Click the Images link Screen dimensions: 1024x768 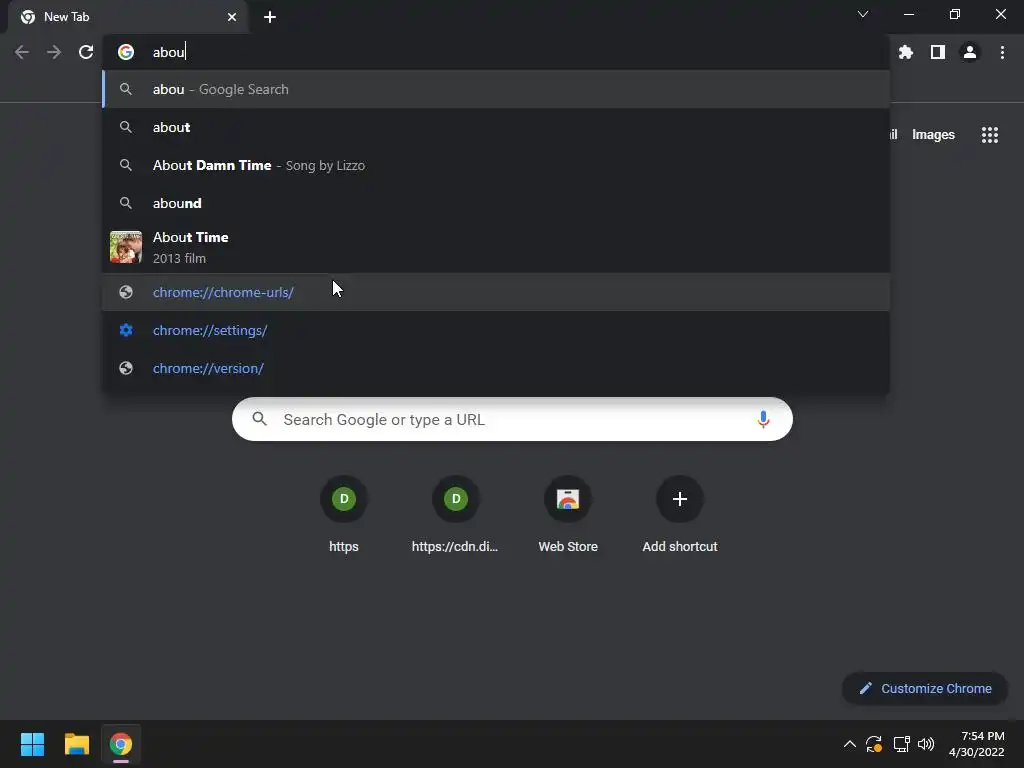point(933,135)
